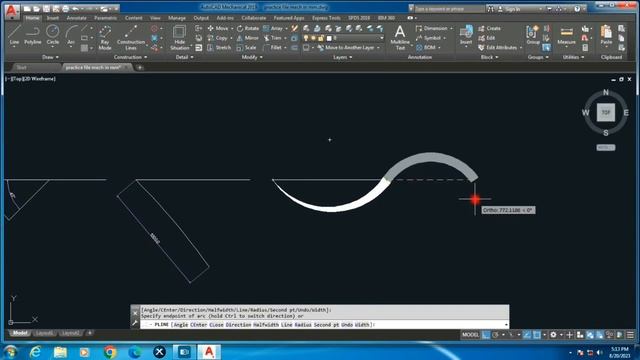
Task: Open the View ribbon tab
Action: click(155, 18)
